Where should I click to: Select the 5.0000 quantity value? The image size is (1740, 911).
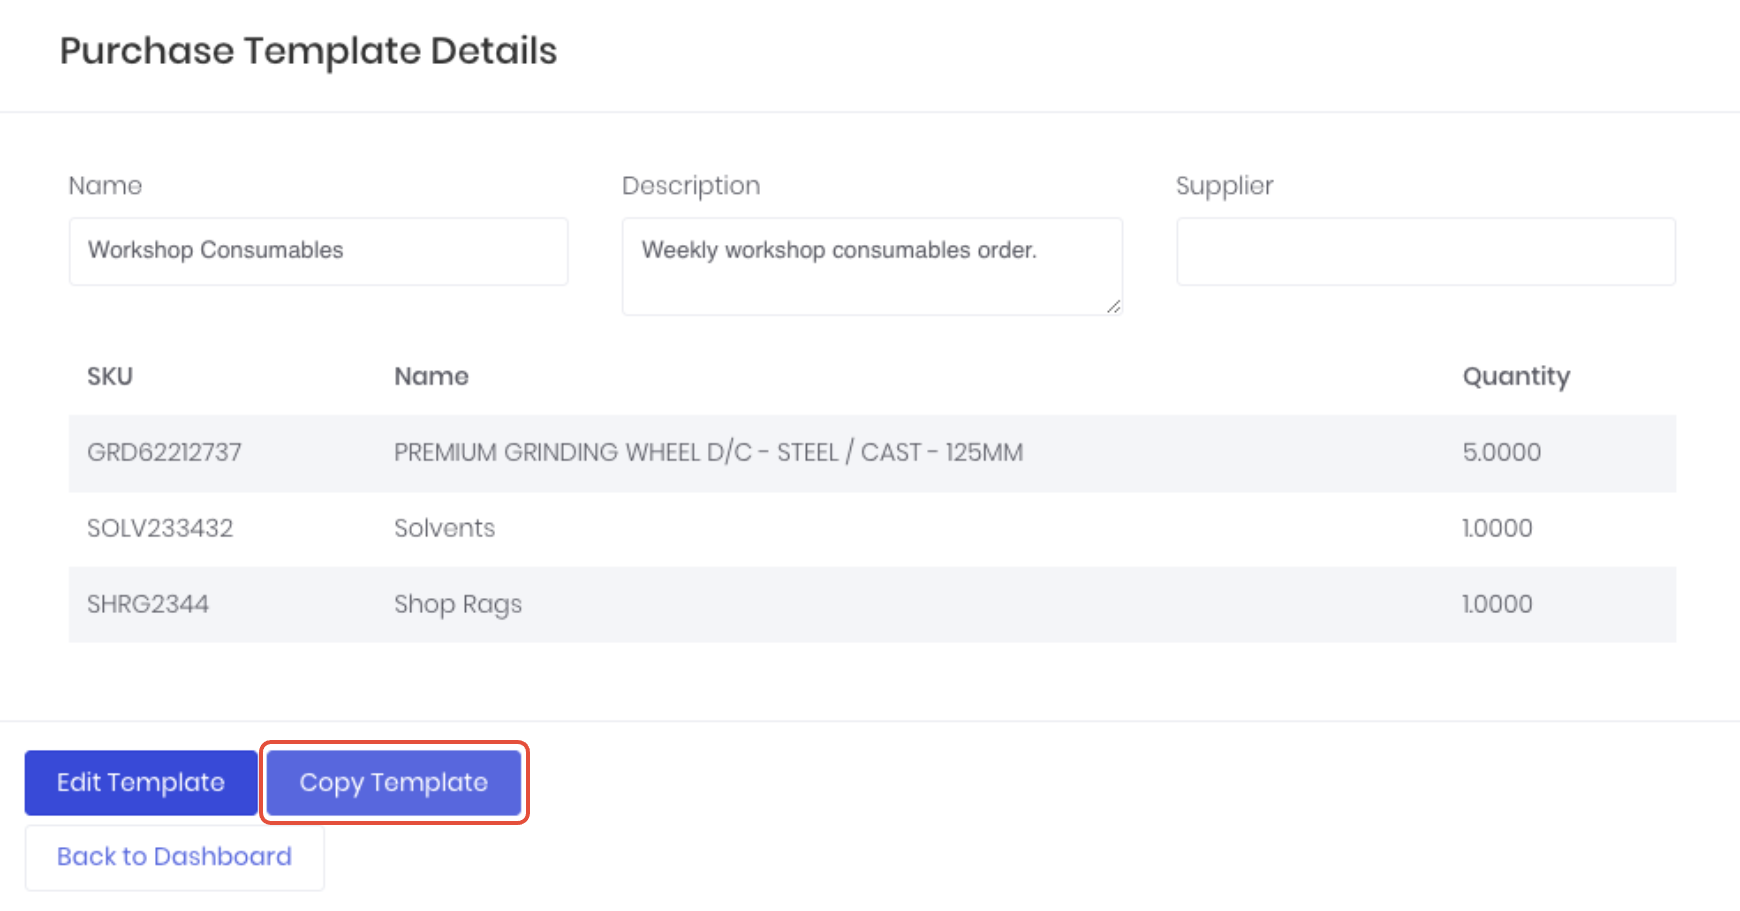pos(1501,452)
